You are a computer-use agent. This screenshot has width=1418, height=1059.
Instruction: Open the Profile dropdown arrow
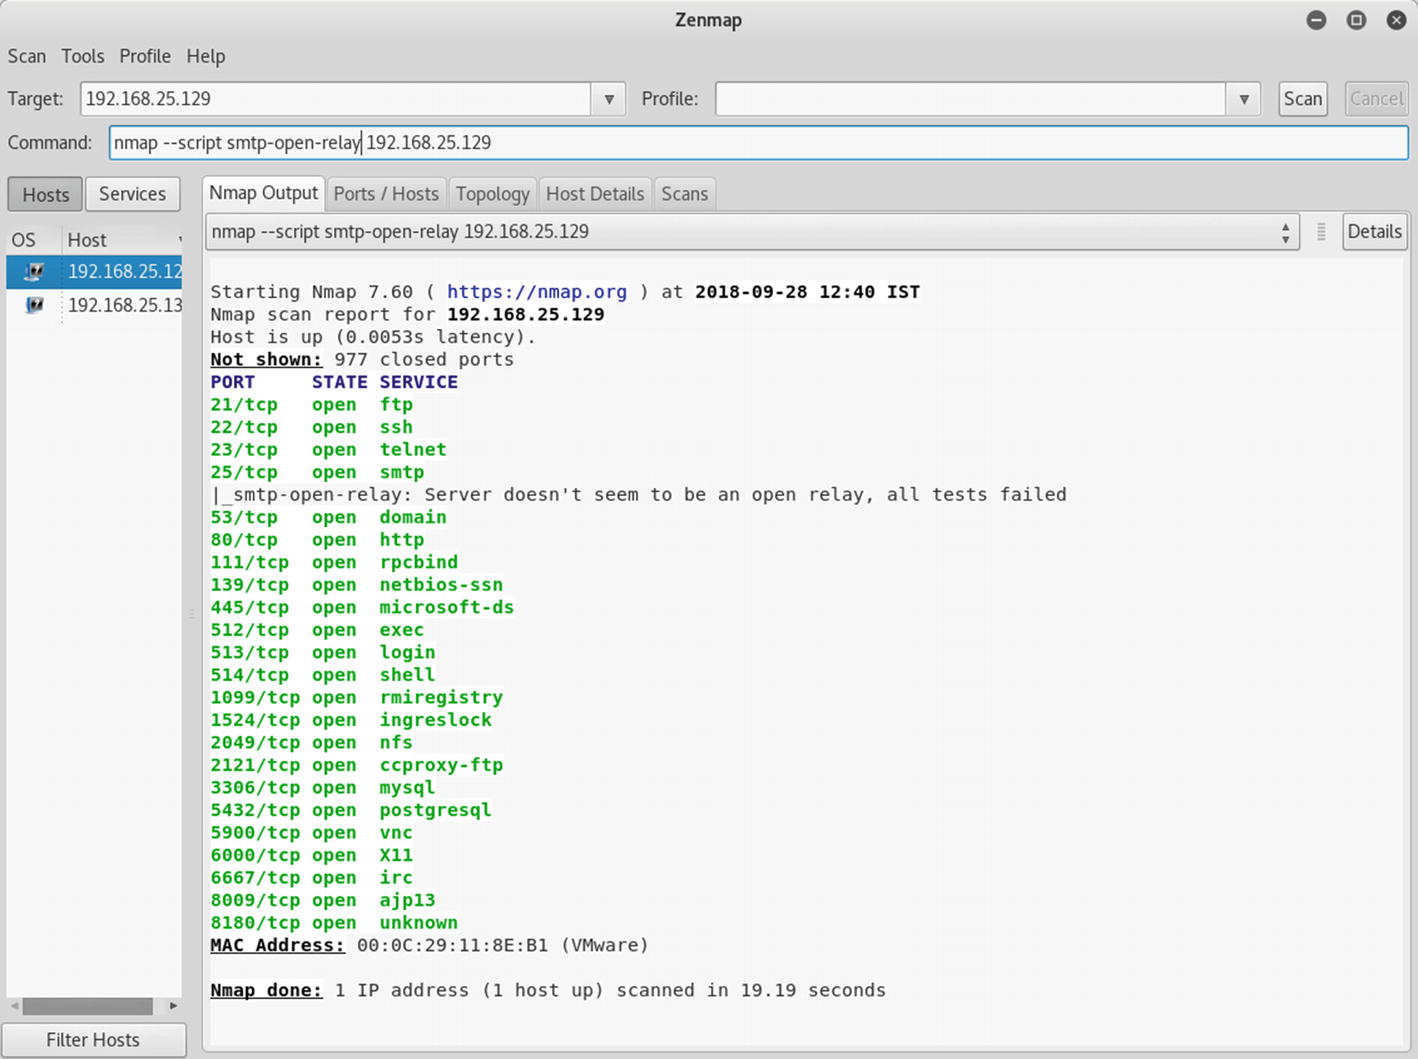click(x=1243, y=99)
